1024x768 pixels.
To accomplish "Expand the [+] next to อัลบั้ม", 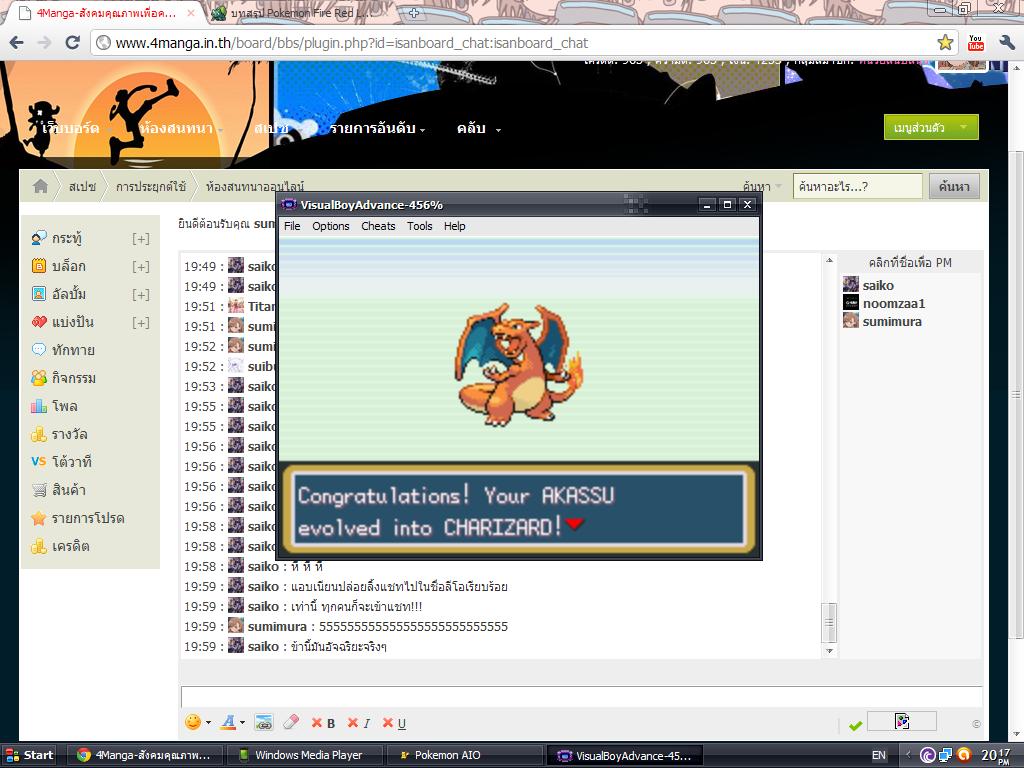I will click(x=140, y=295).
